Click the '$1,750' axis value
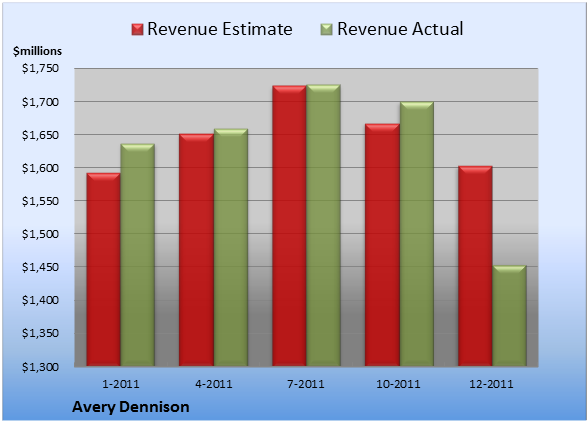 [40, 68]
